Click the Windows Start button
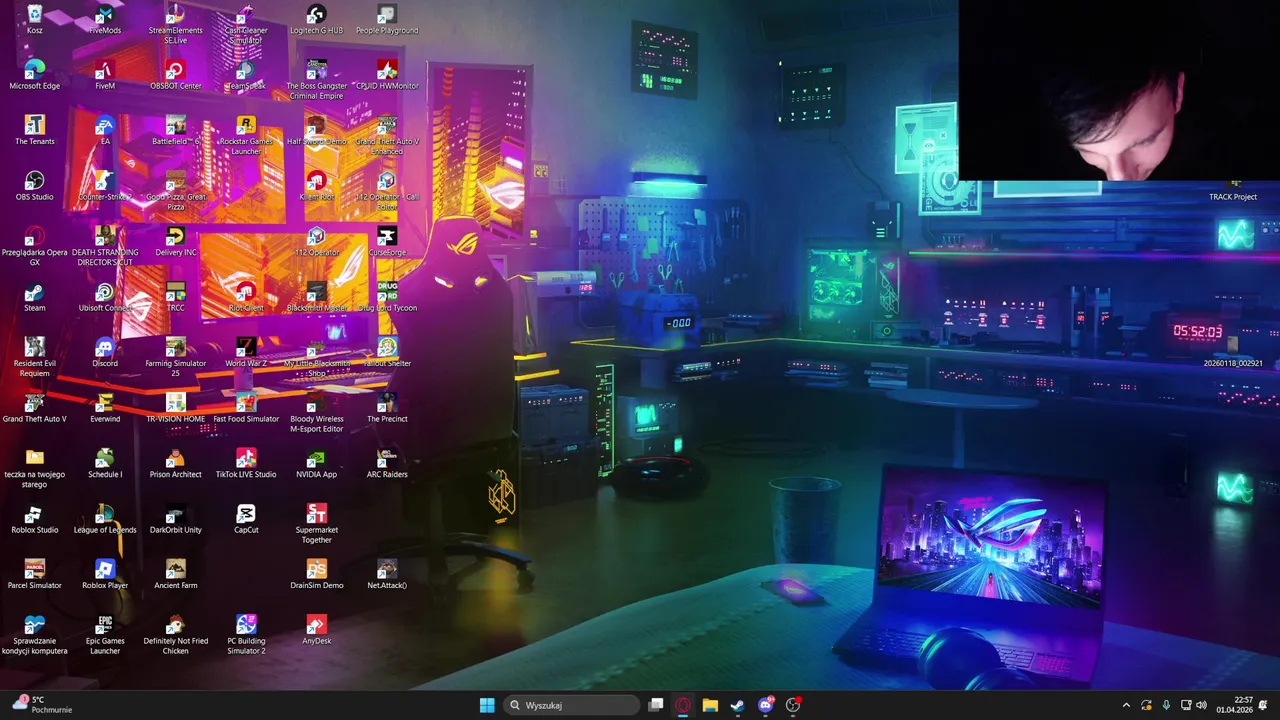Image resolution: width=1280 pixels, height=720 pixels. pos(487,705)
